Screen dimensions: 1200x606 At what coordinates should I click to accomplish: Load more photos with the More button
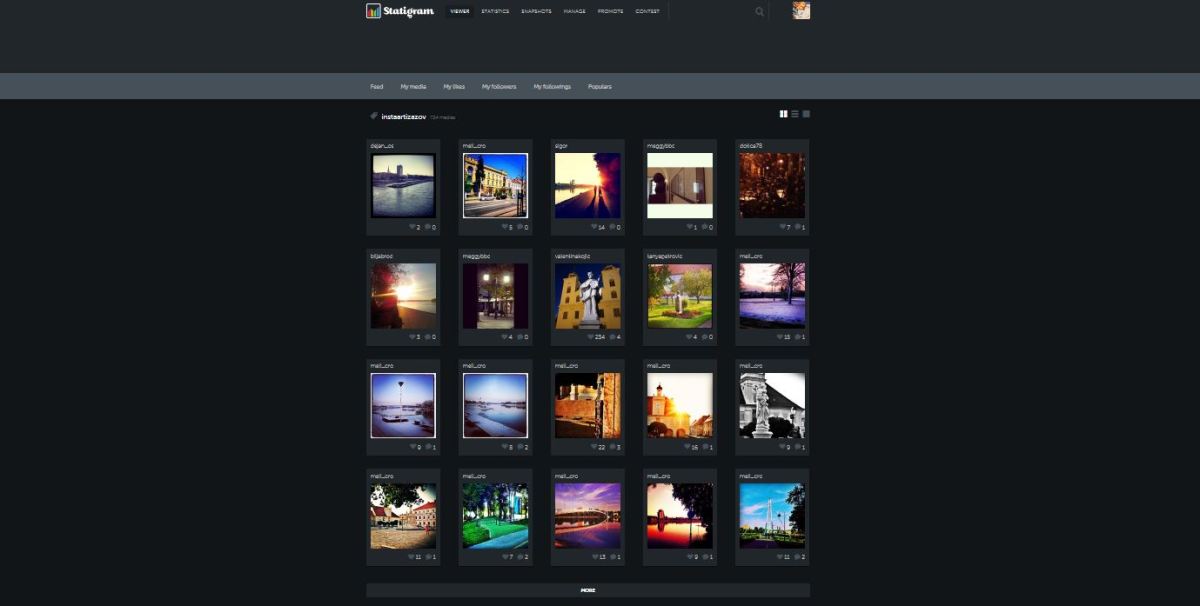588,590
